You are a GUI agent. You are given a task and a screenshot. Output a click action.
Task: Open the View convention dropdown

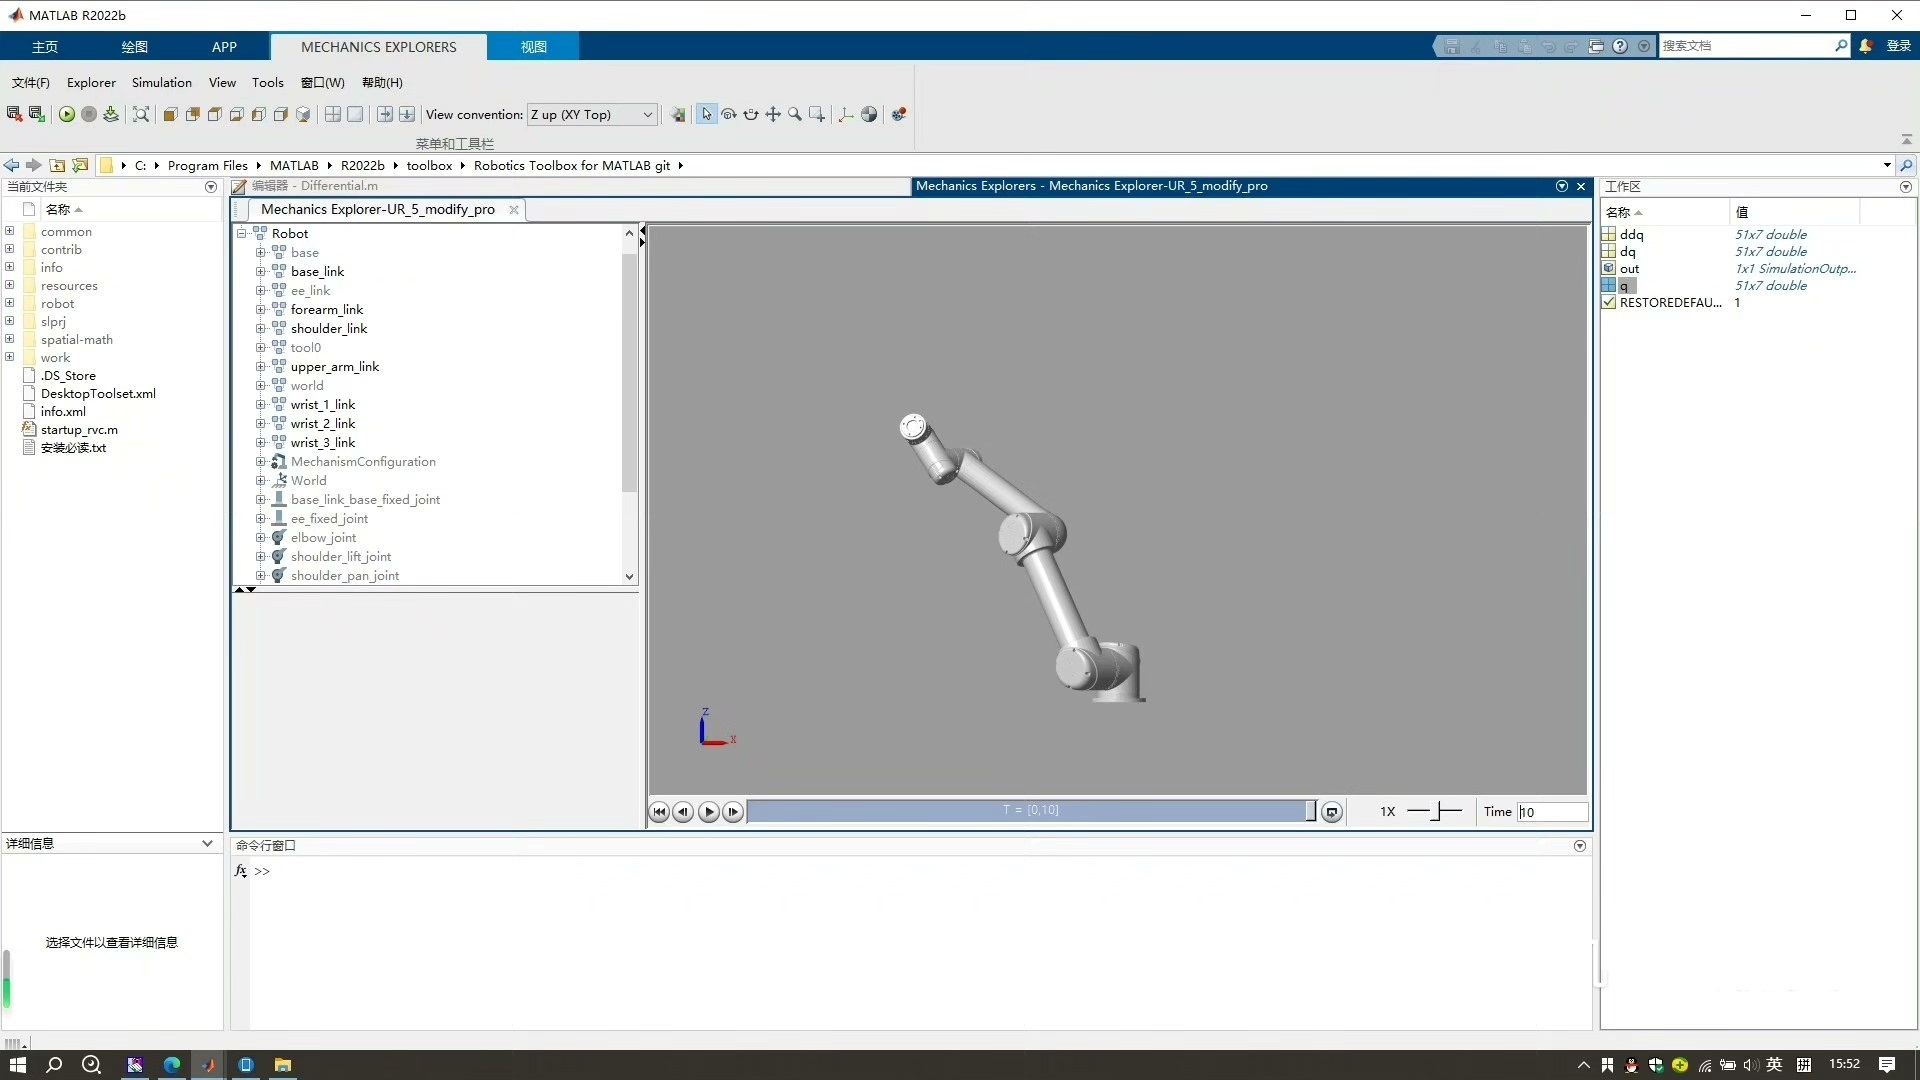592,115
